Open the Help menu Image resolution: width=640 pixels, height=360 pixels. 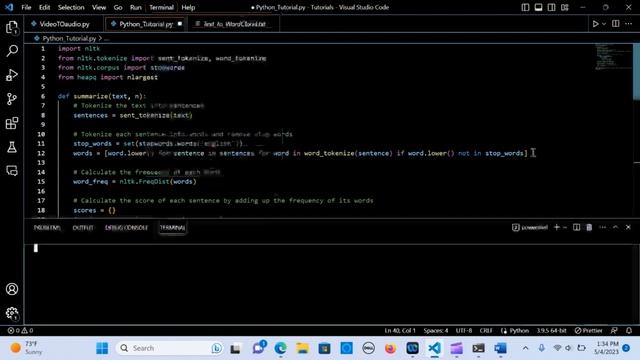pos(188,7)
